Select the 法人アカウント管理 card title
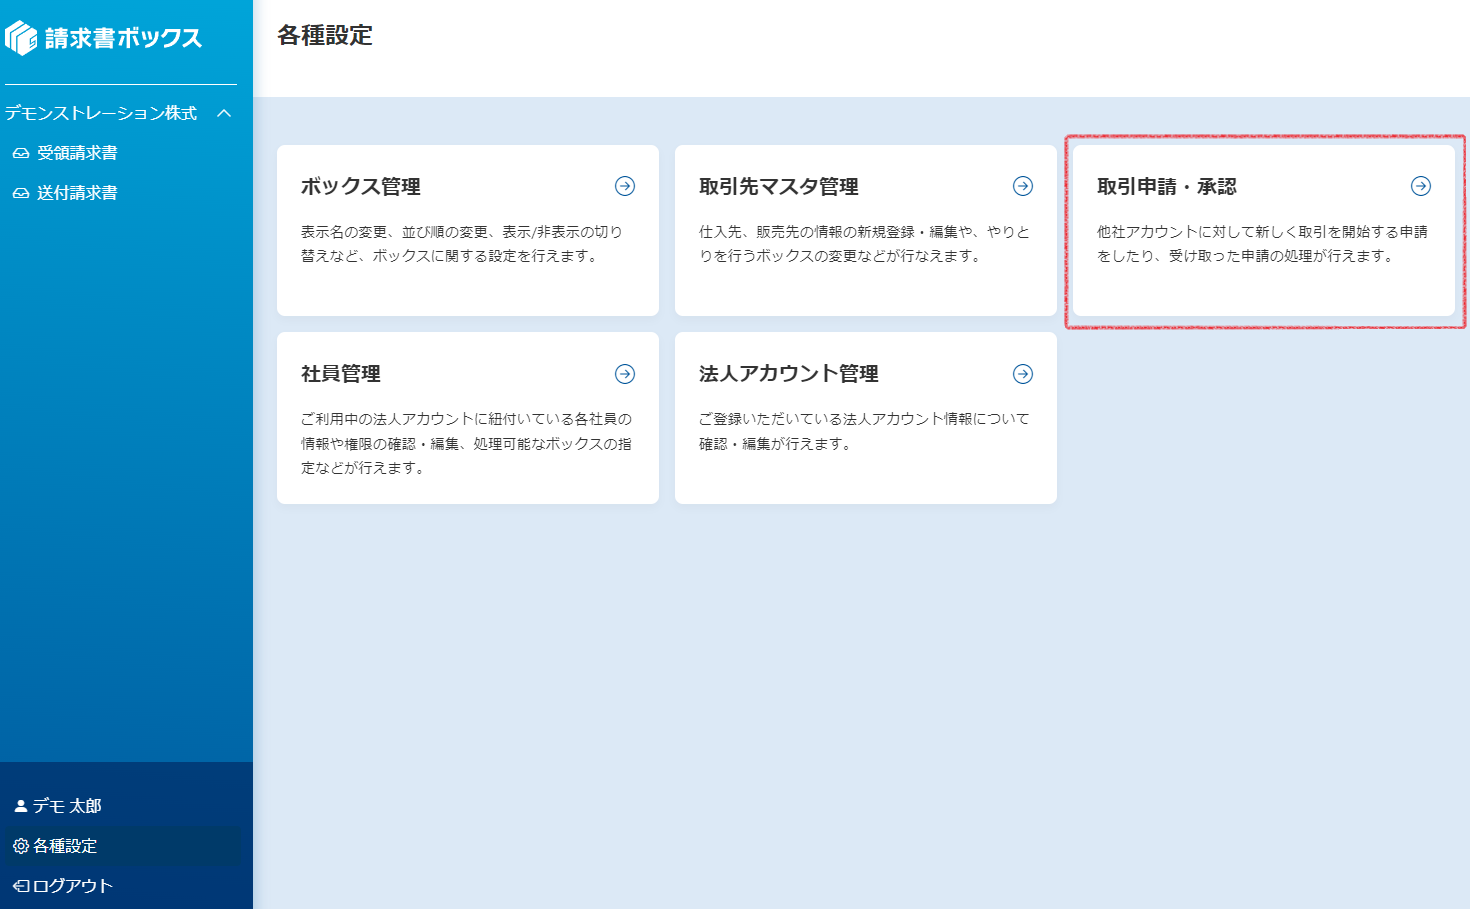The height and width of the screenshot is (909, 1470). 789,374
